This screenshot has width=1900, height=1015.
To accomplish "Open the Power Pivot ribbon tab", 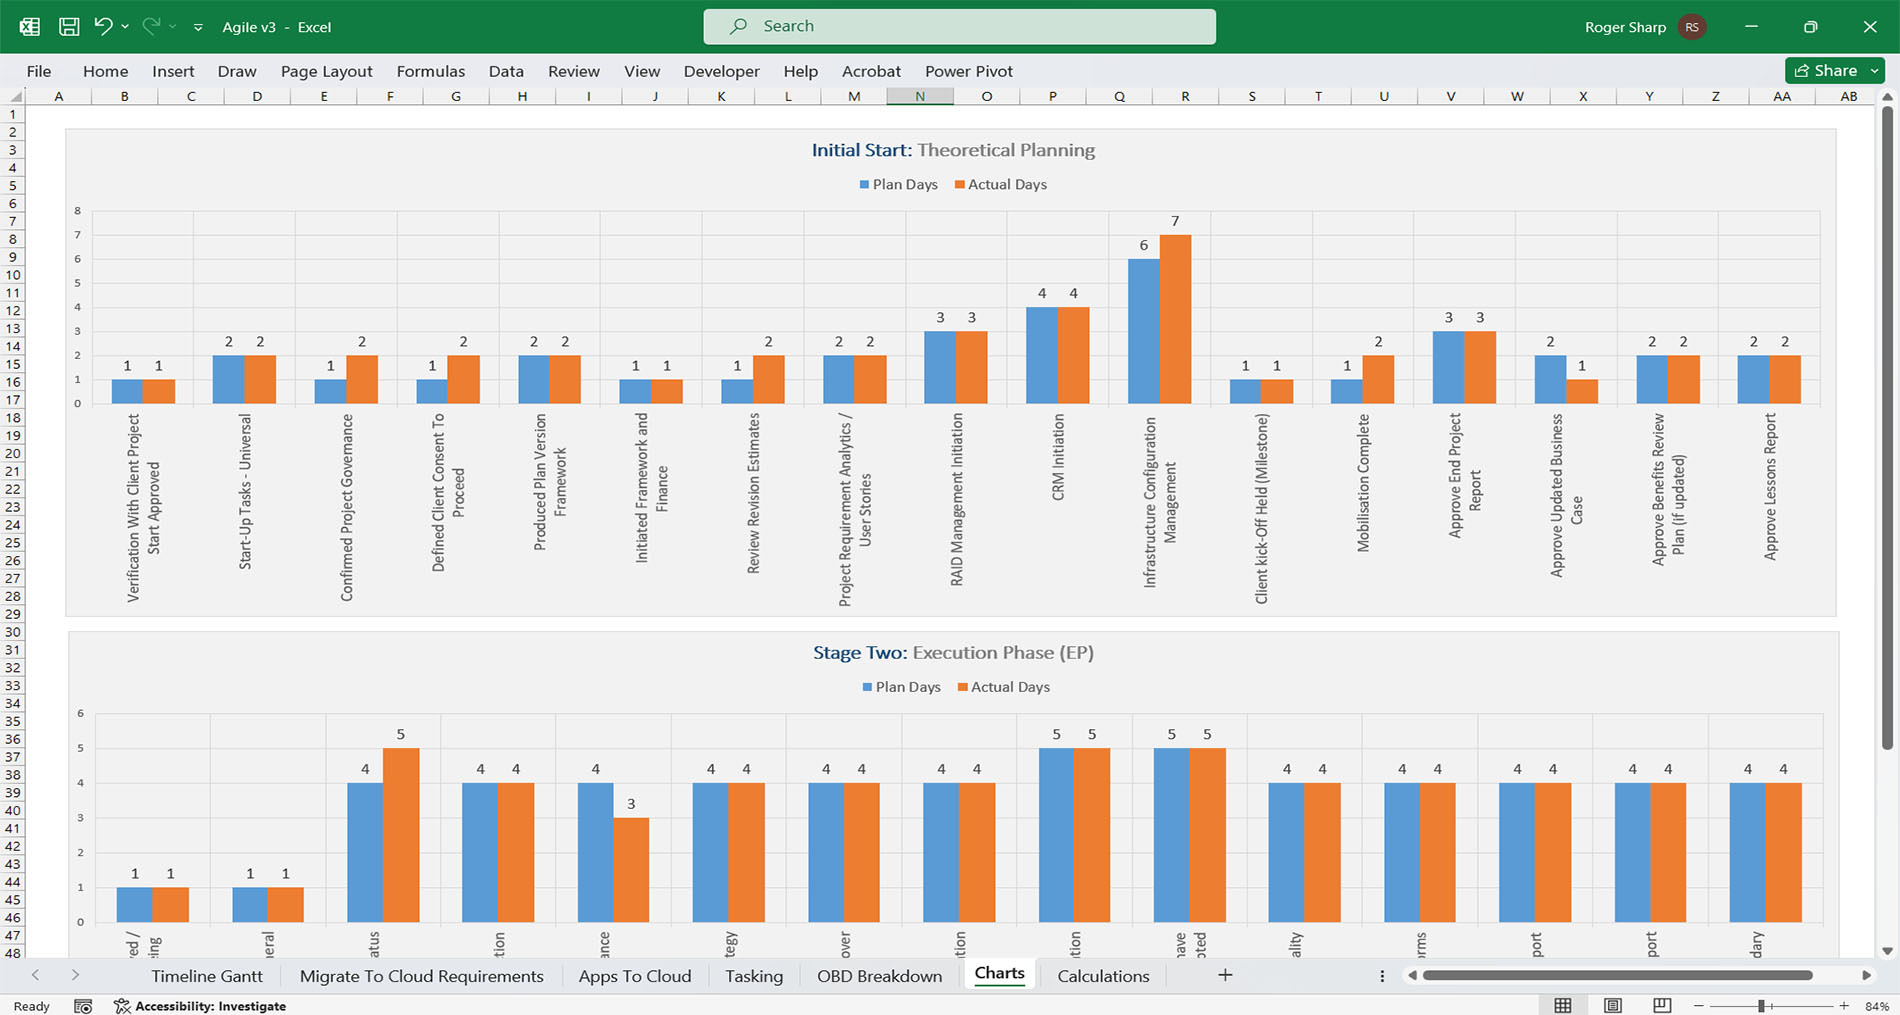I will (x=968, y=71).
